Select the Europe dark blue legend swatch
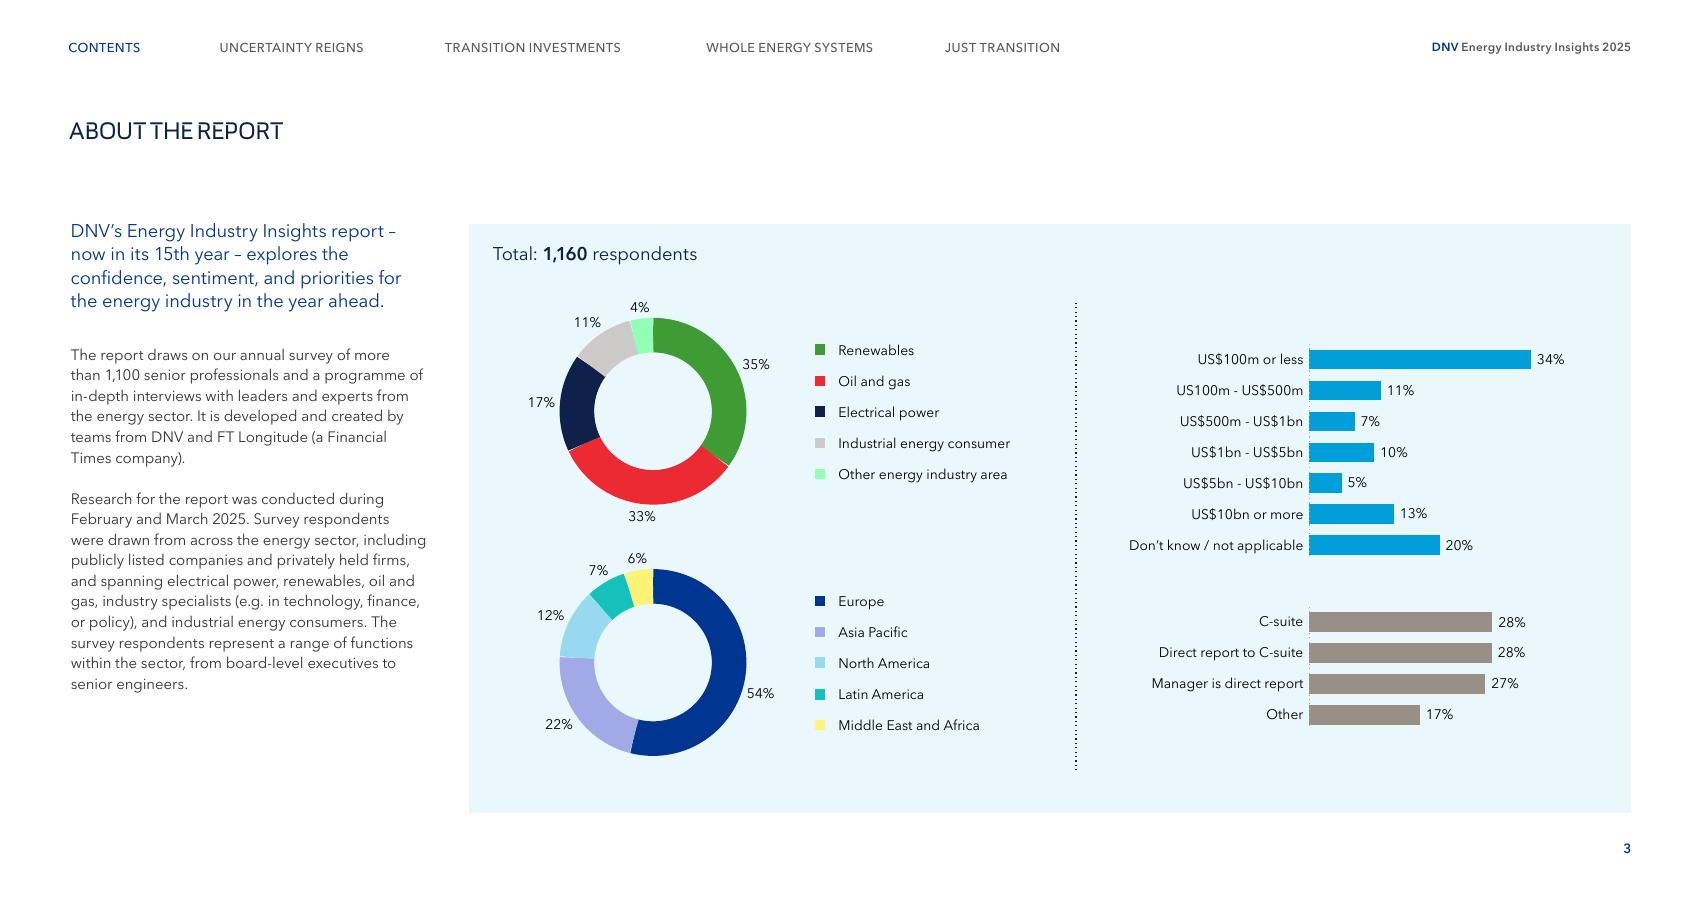 point(820,601)
